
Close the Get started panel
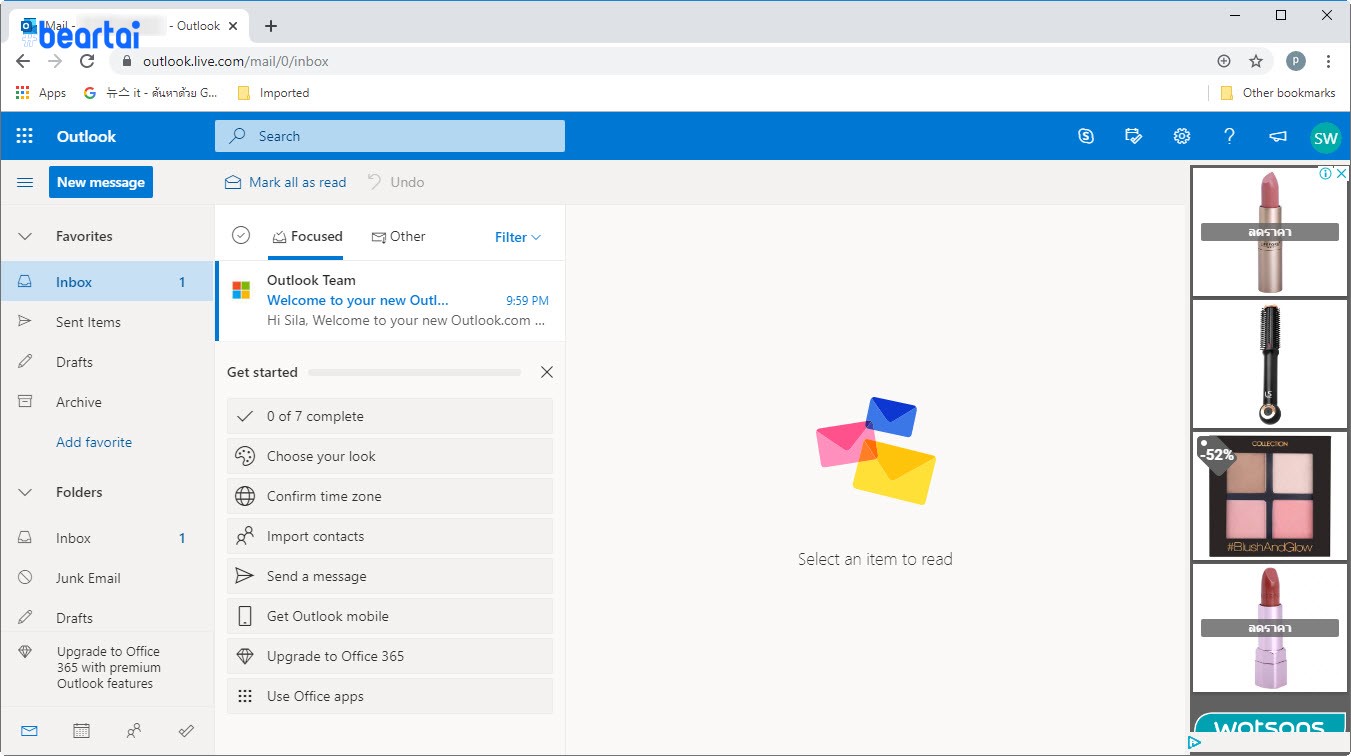coord(546,372)
